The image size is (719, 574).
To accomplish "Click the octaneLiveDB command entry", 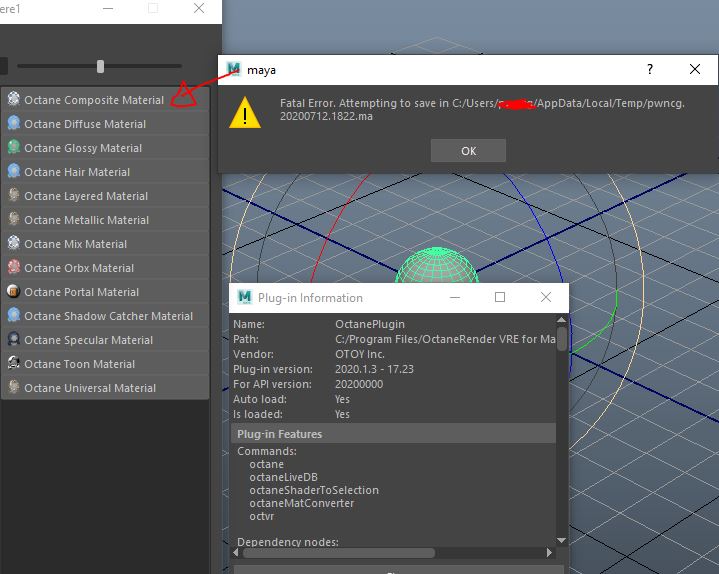I will point(283,477).
